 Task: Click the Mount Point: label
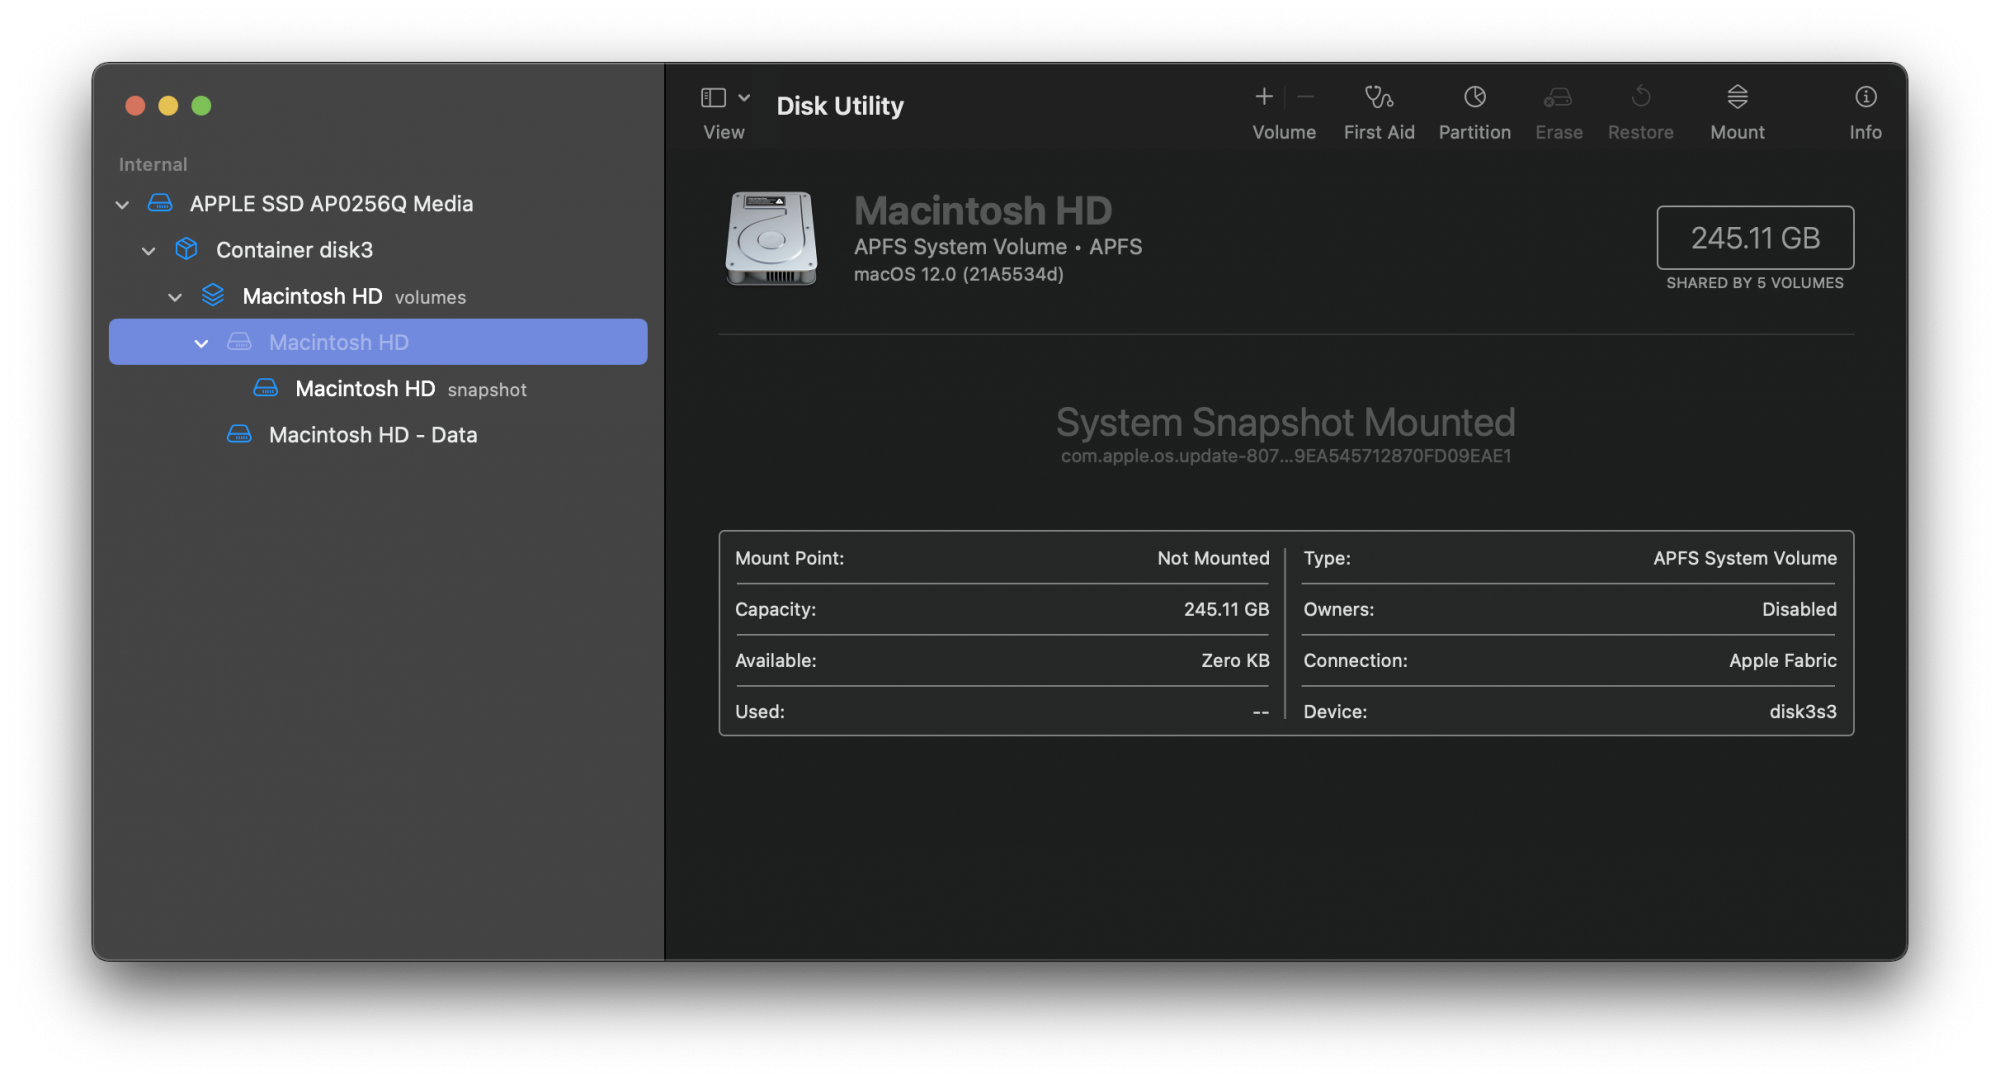pos(790,558)
